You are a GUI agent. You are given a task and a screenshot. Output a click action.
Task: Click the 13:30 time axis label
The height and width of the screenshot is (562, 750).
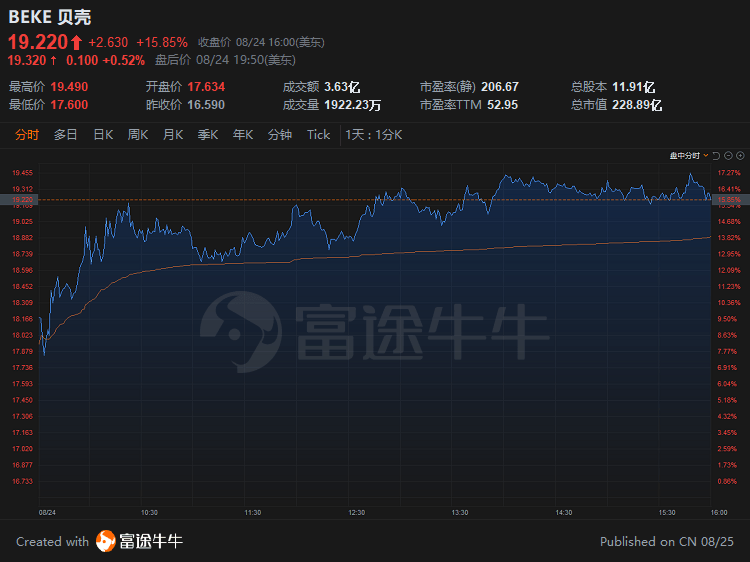(460, 513)
